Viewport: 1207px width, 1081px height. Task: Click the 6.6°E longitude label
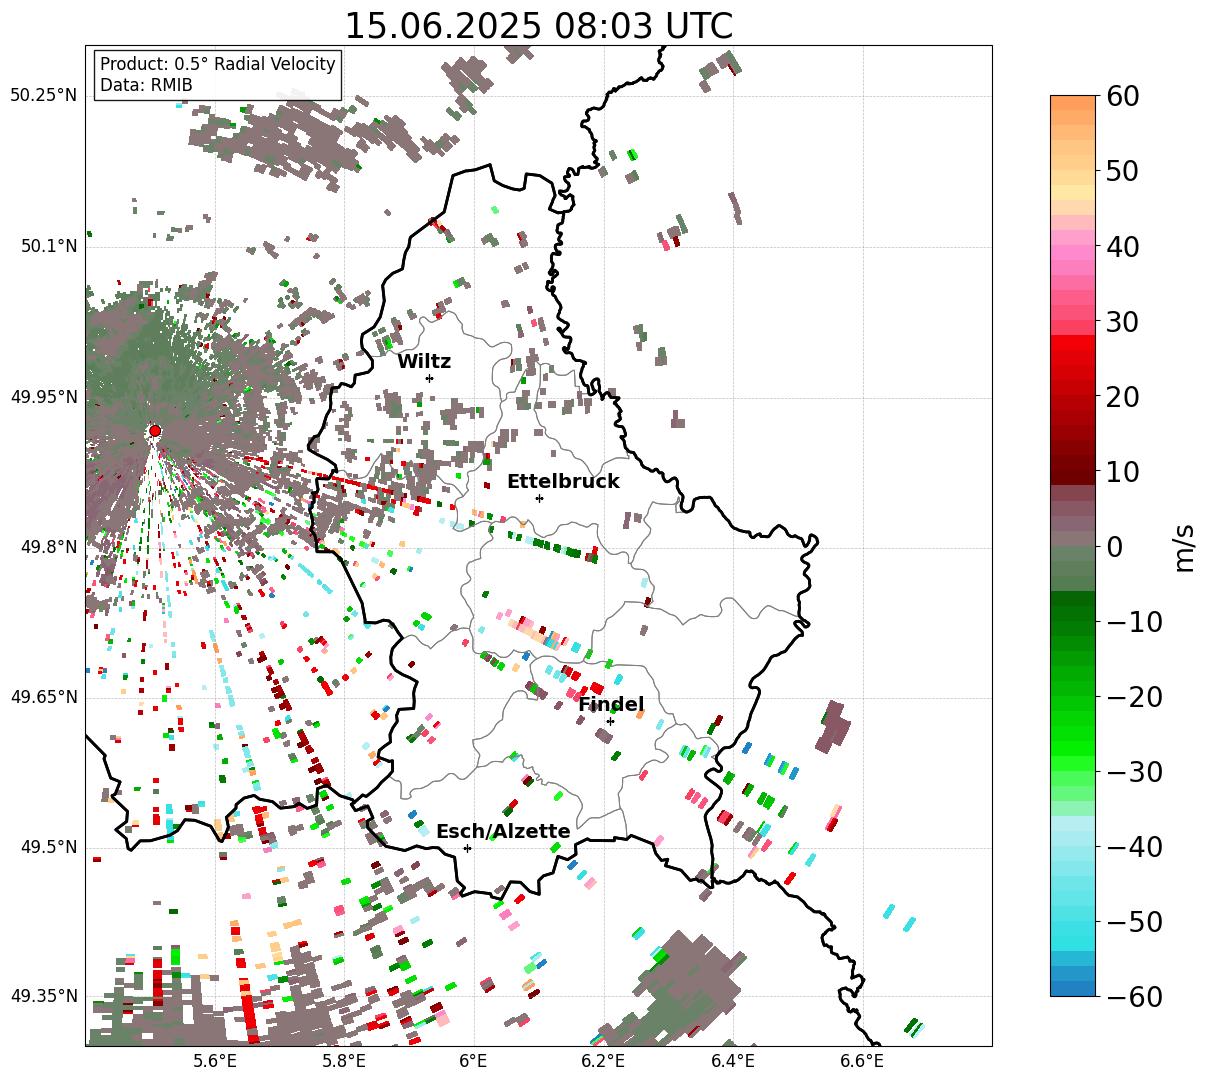[x=862, y=1061]
